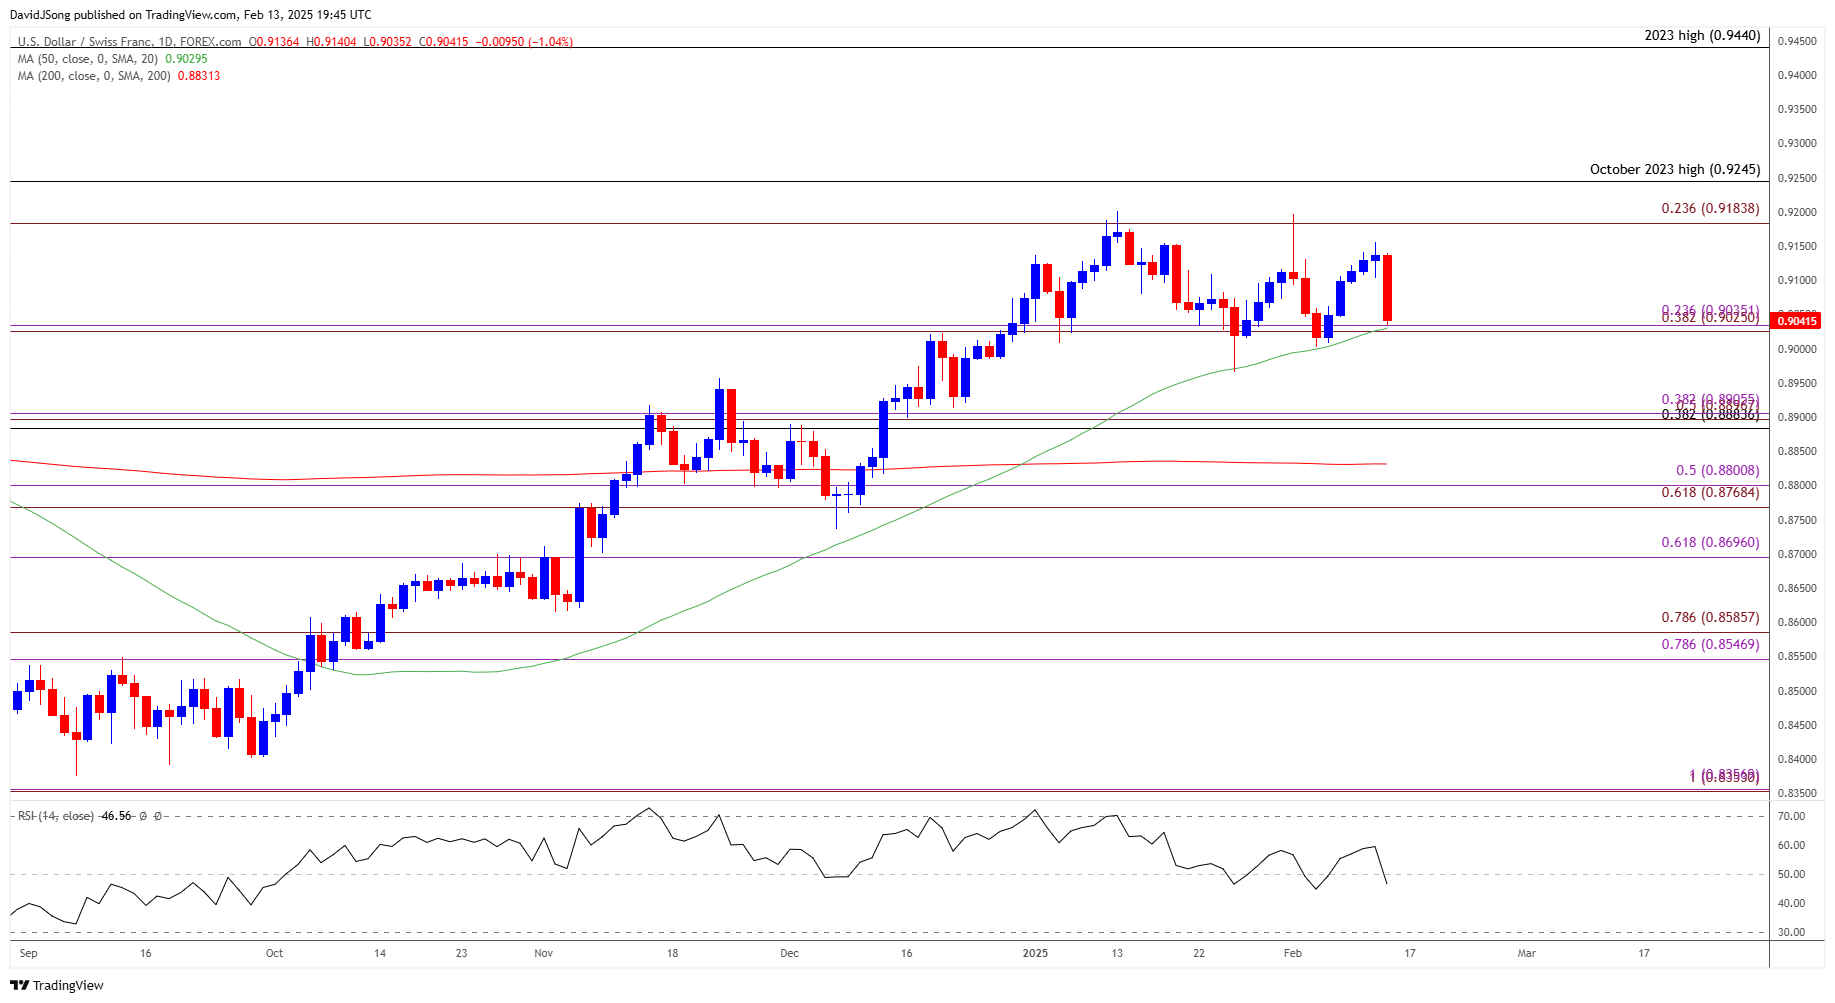
Task: Click the 'Mar' date axis label
Action: [1526, 953]
